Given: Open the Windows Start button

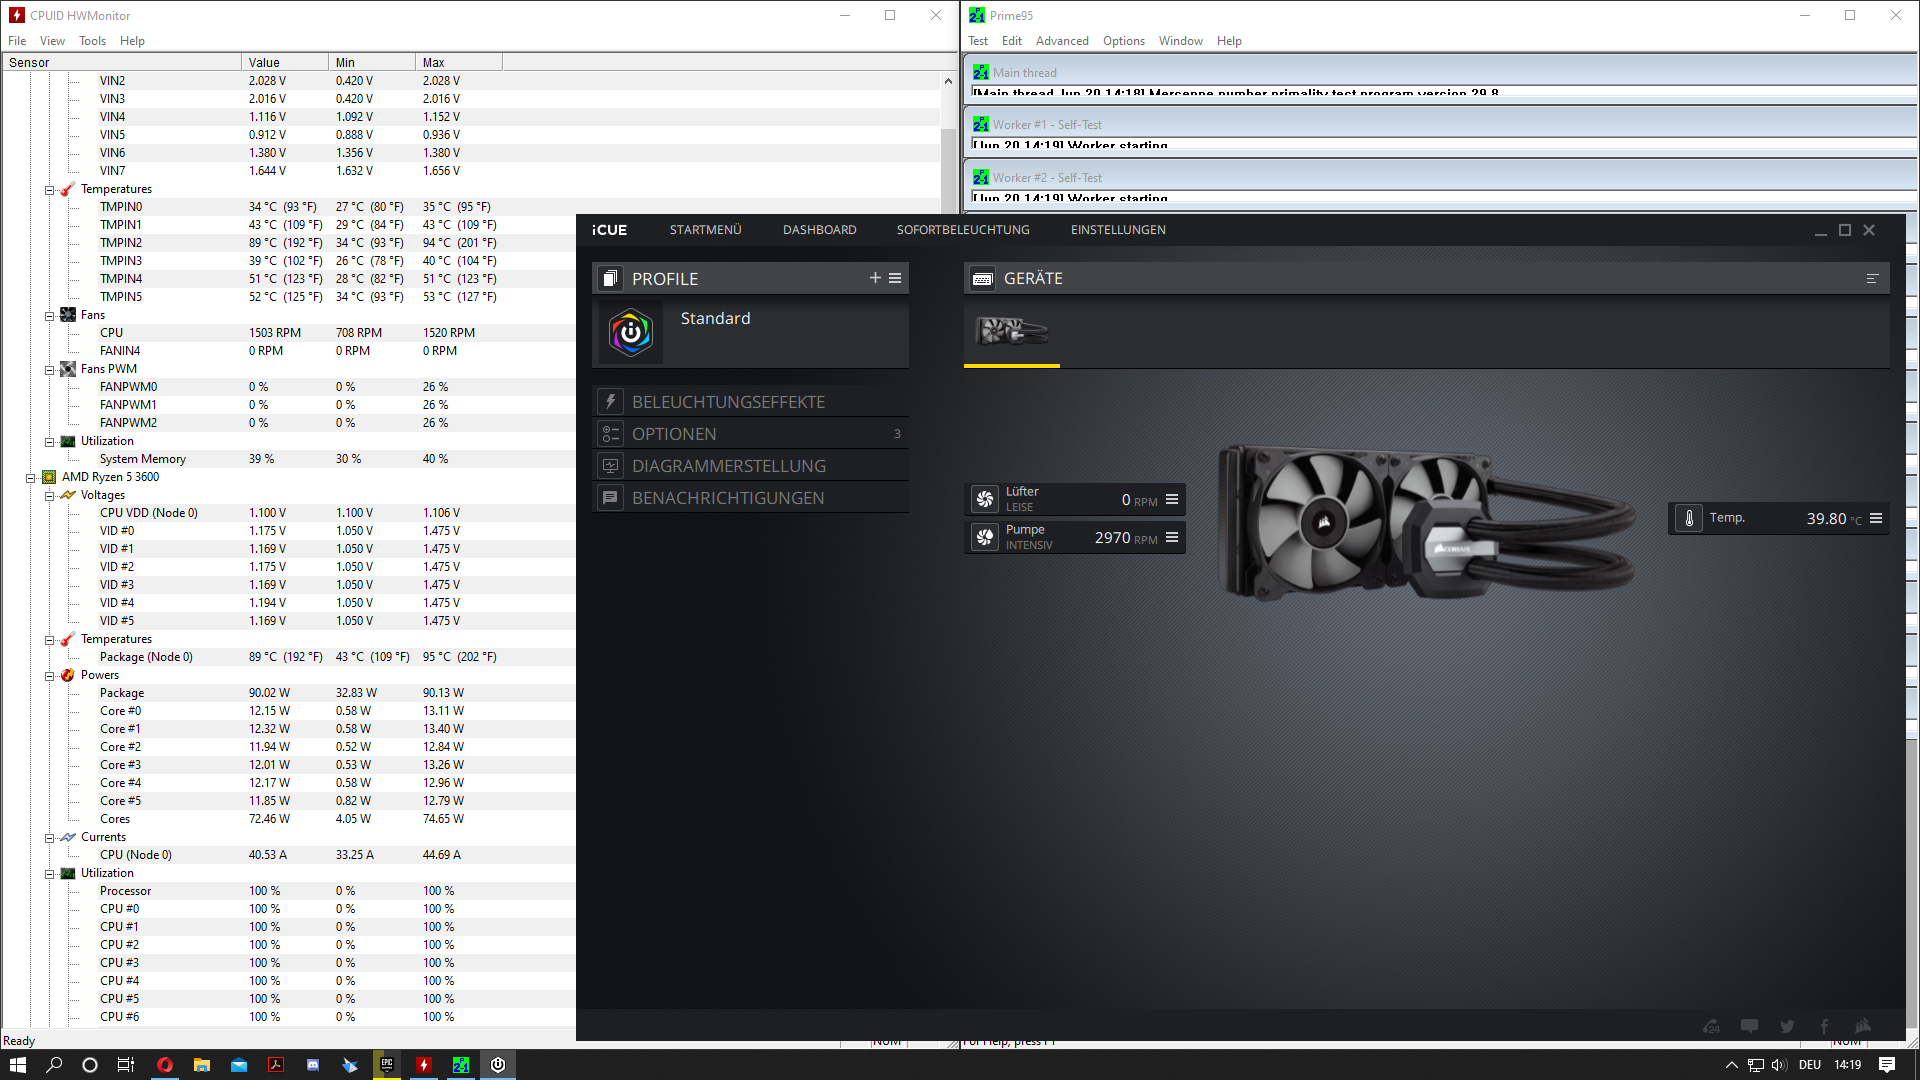Looking at the screenshot, I should tap(17, 1064).
